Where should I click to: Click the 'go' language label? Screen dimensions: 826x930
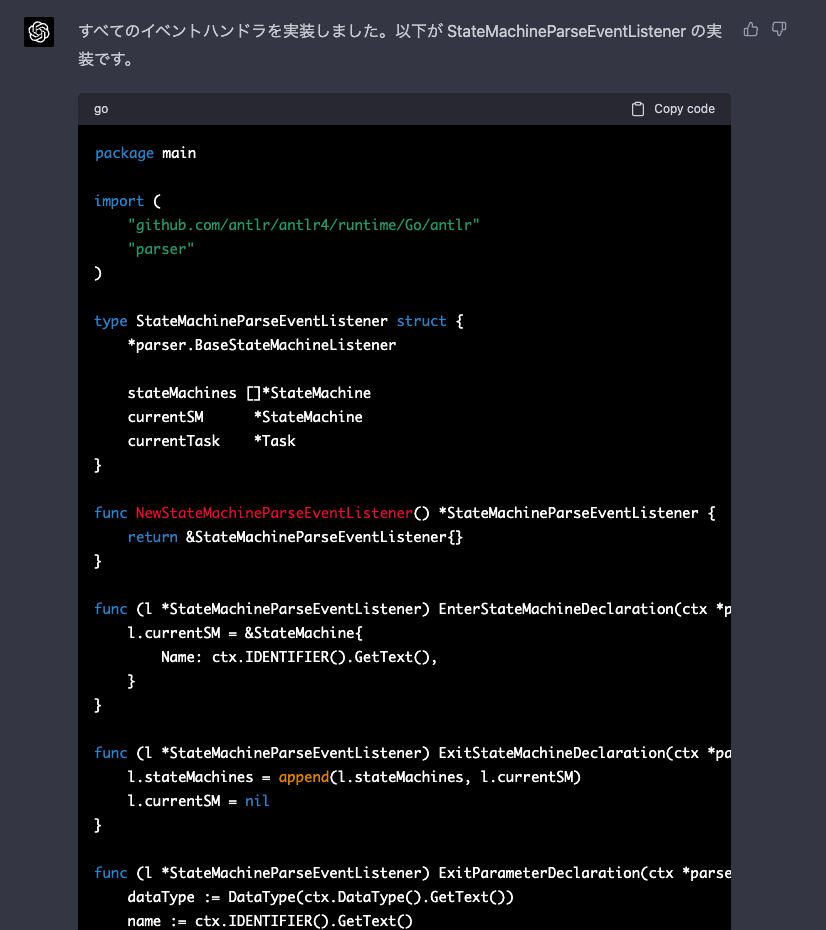pyautogui.click(x=101, y=109)
